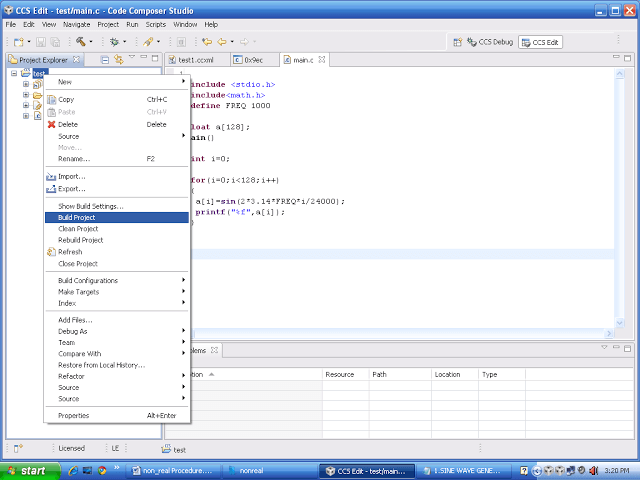640x480 pixels.
Task: Open the File menu
Action: [11, 24]
